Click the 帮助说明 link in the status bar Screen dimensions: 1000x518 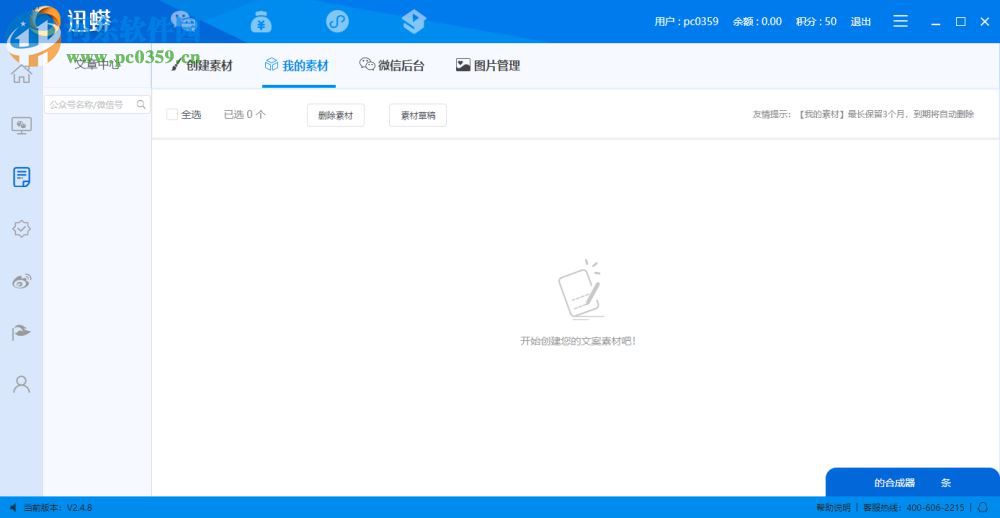coord(834,508)
